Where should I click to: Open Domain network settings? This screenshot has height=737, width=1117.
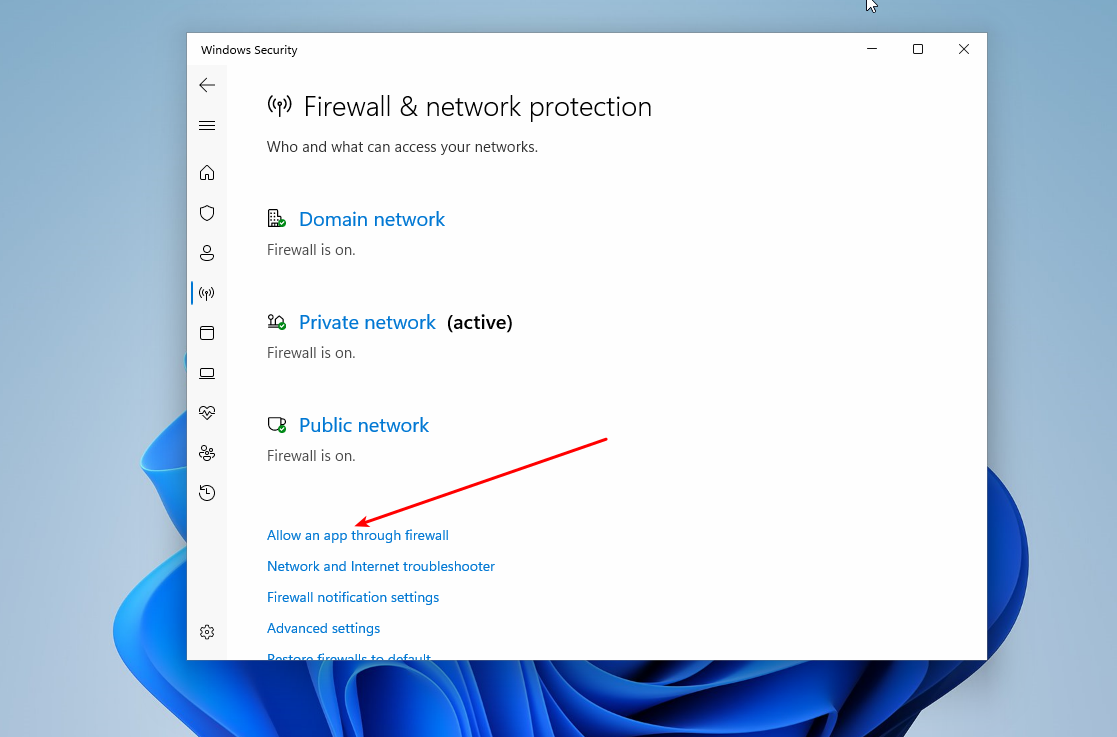371,219
